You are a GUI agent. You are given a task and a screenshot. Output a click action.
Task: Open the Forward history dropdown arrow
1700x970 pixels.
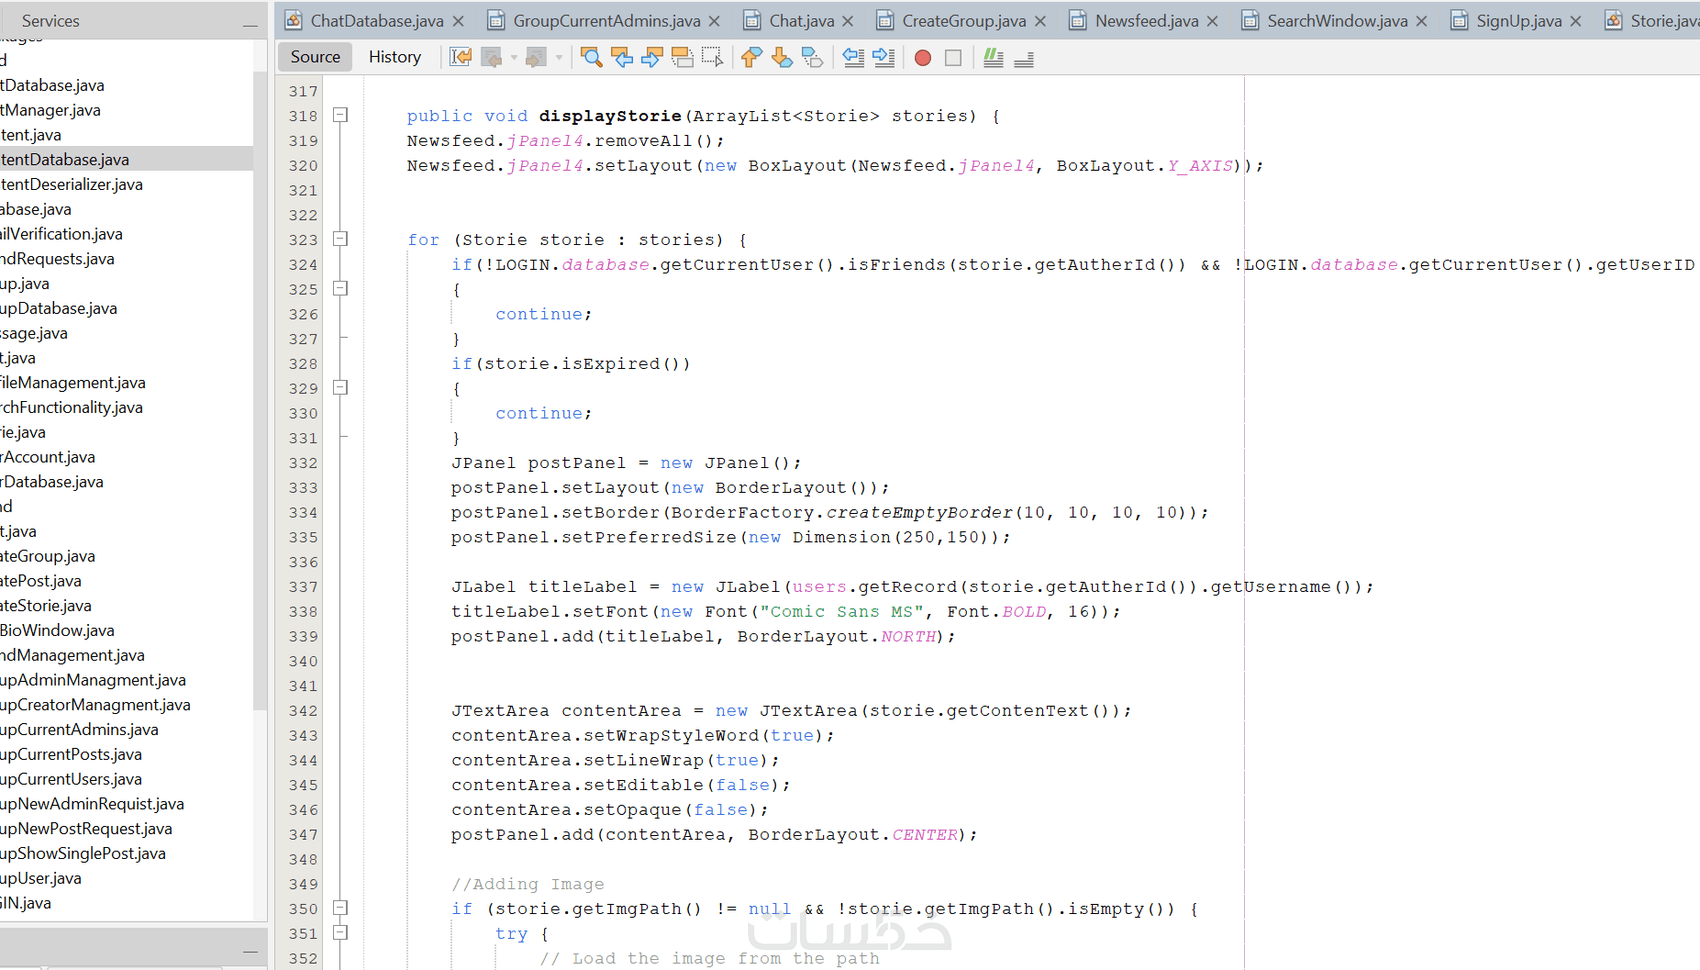point(559,57)
